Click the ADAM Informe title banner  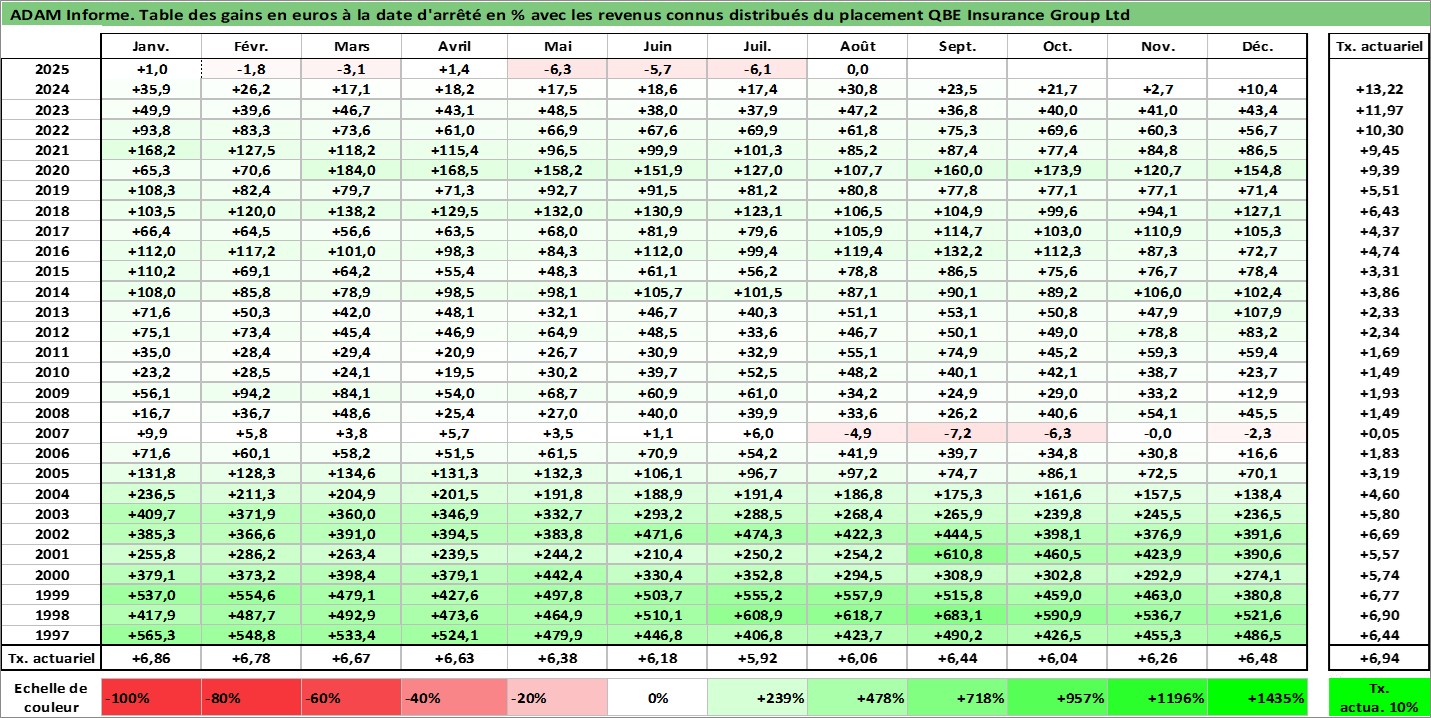click(x=715, y=16)
